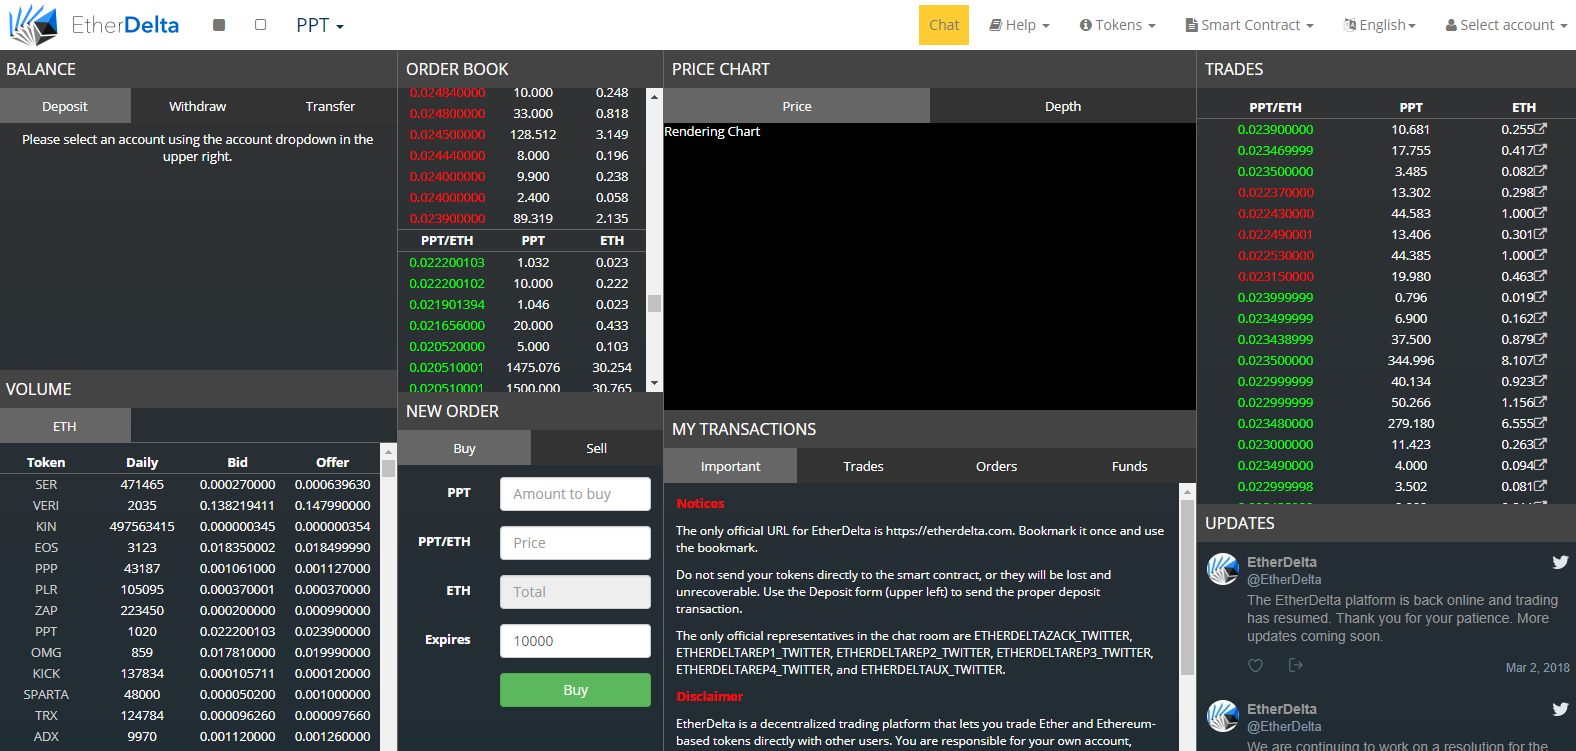Expand the Tokens menu

pos(1117,25)
